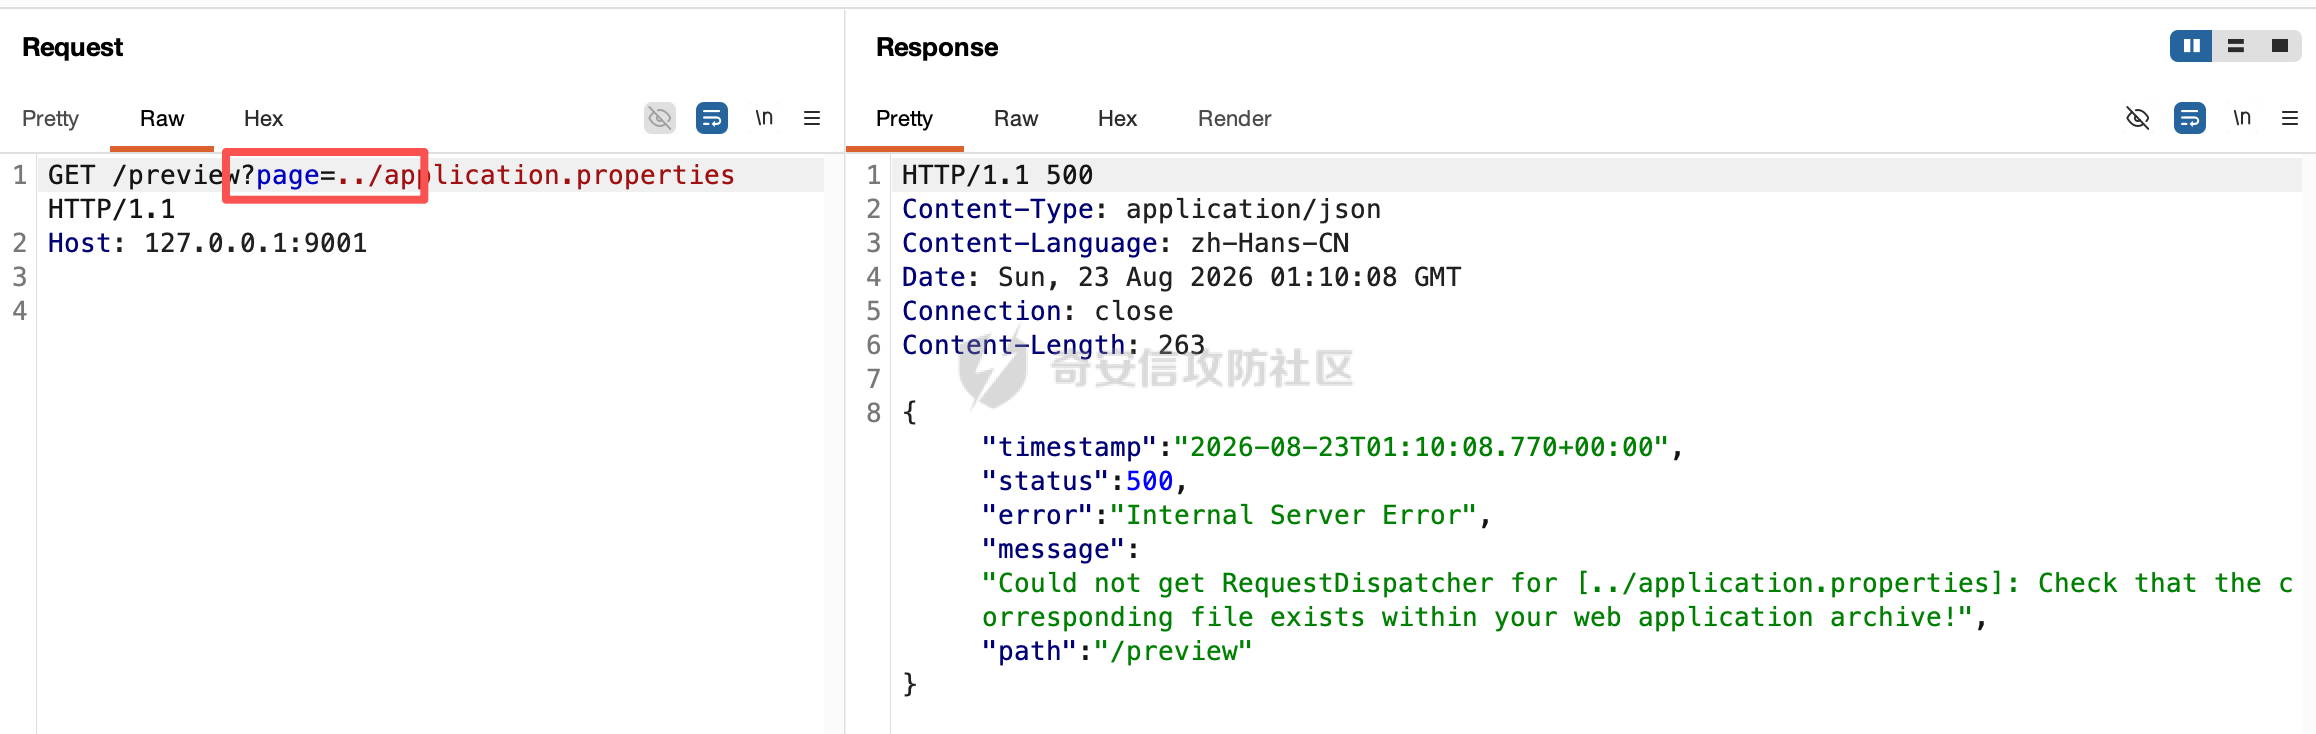Click the Content-Language: zh-Hans-CN header
This screenshot has width=2316, height=734.
[x=1126, y=243]
